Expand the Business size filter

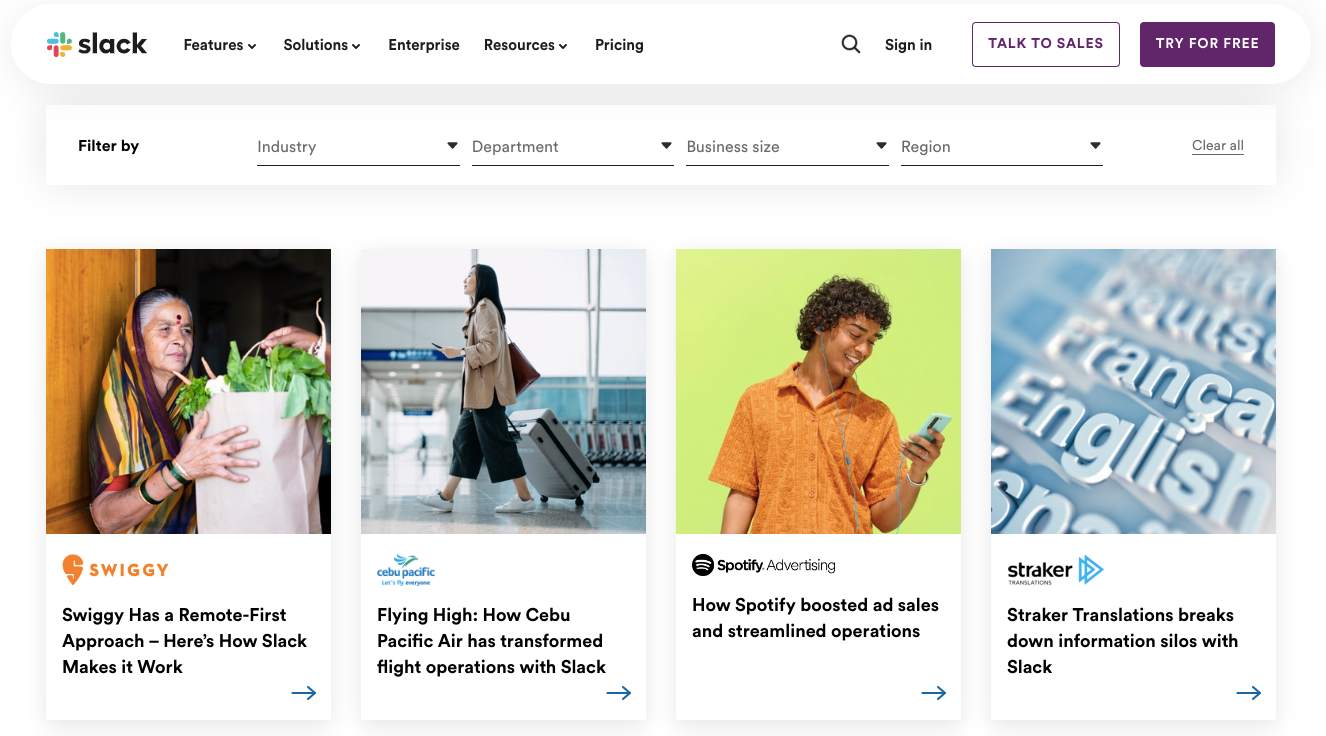(787, 146)
